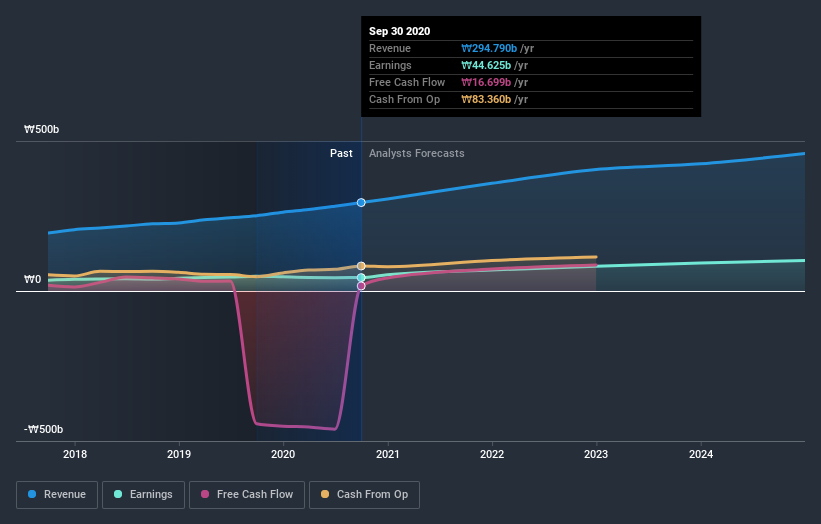Select the 2023 x-axis label
This screenshot has width=821, height=524.
pos(596,454)
